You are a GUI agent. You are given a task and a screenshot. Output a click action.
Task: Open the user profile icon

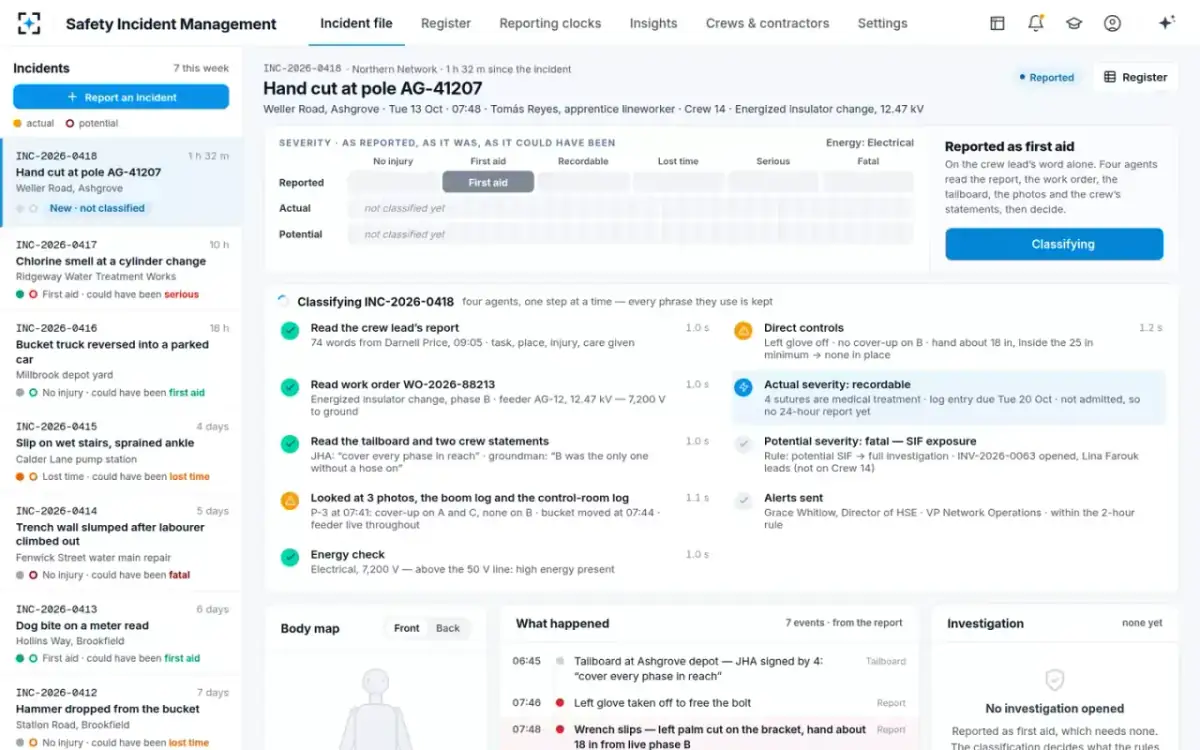point(1112,23)
